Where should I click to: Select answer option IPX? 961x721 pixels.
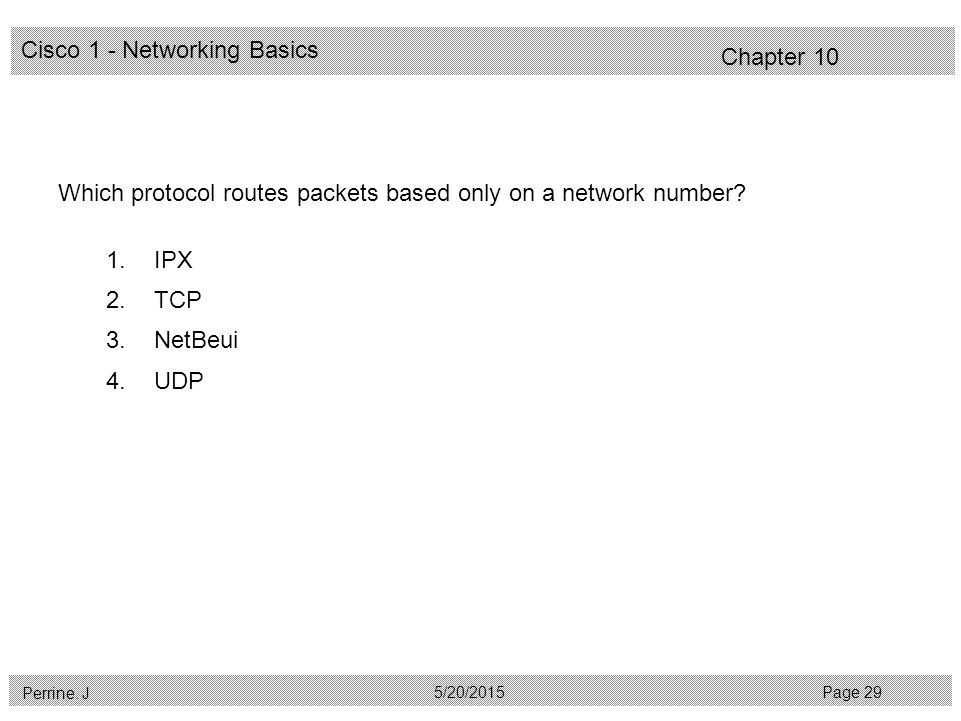(173, 260)
